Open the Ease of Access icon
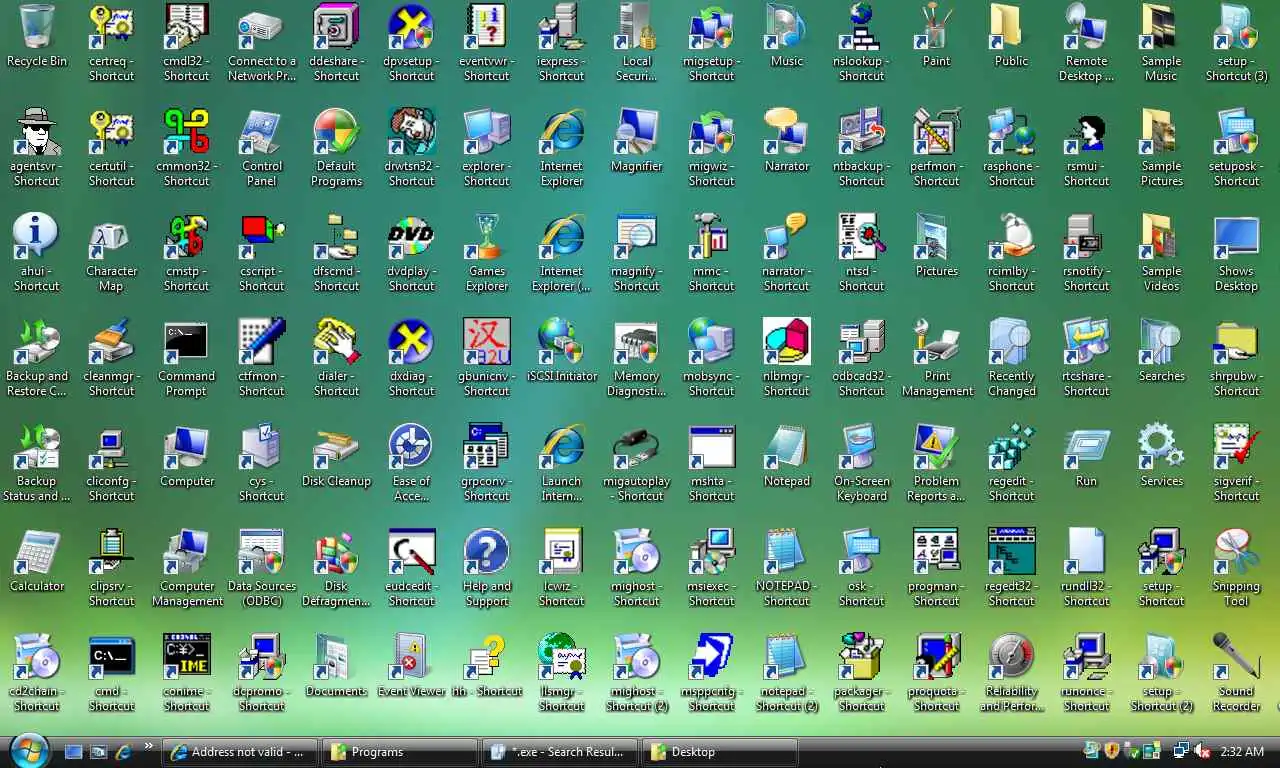Screen dimensions: 1280x768 click(x=411, y=464)
